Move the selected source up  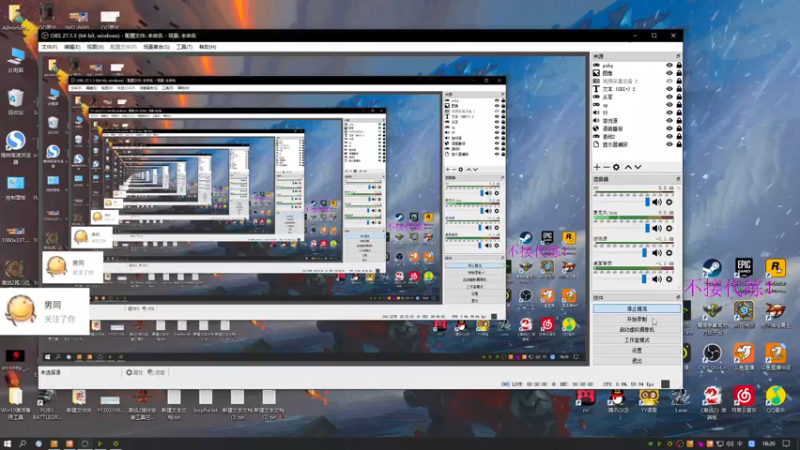tap(628, 167)
